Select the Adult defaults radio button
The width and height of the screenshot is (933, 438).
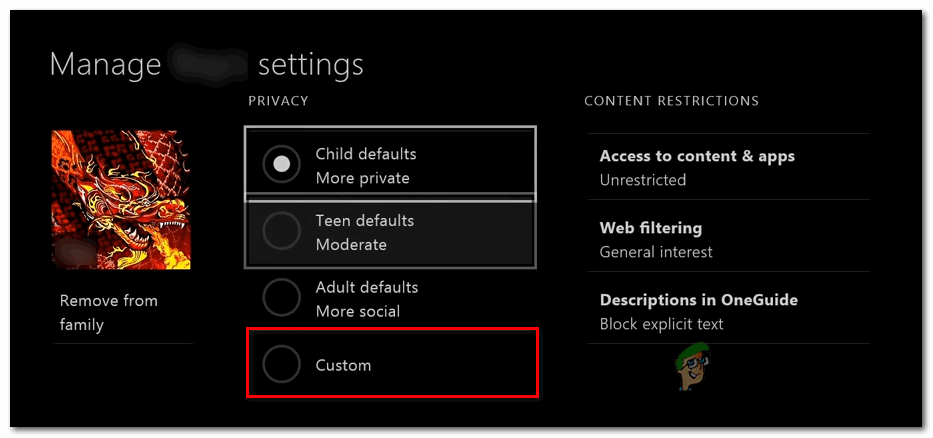click(282, 298)
